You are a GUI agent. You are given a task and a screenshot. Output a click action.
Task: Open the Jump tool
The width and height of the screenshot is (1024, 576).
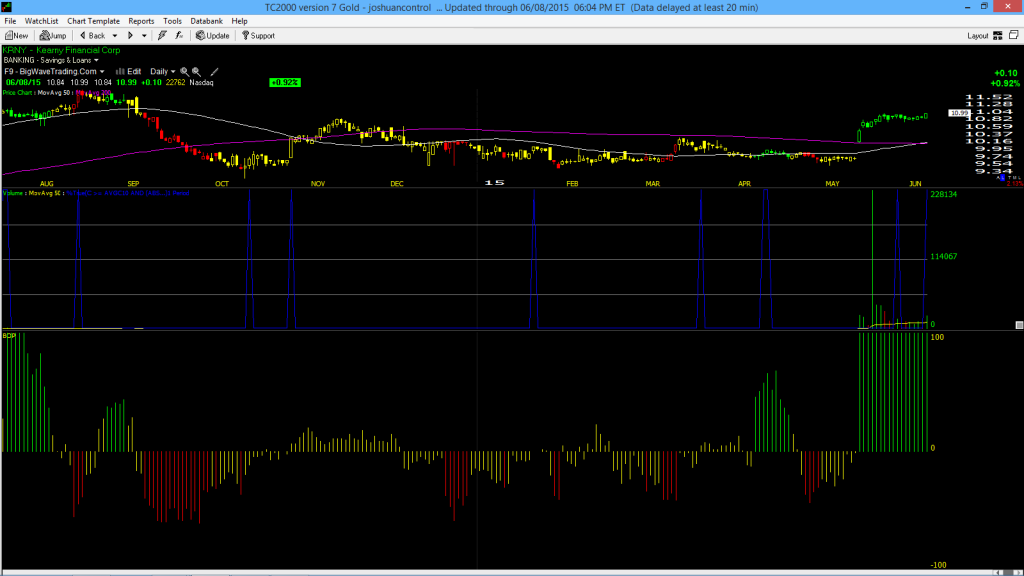53,35
